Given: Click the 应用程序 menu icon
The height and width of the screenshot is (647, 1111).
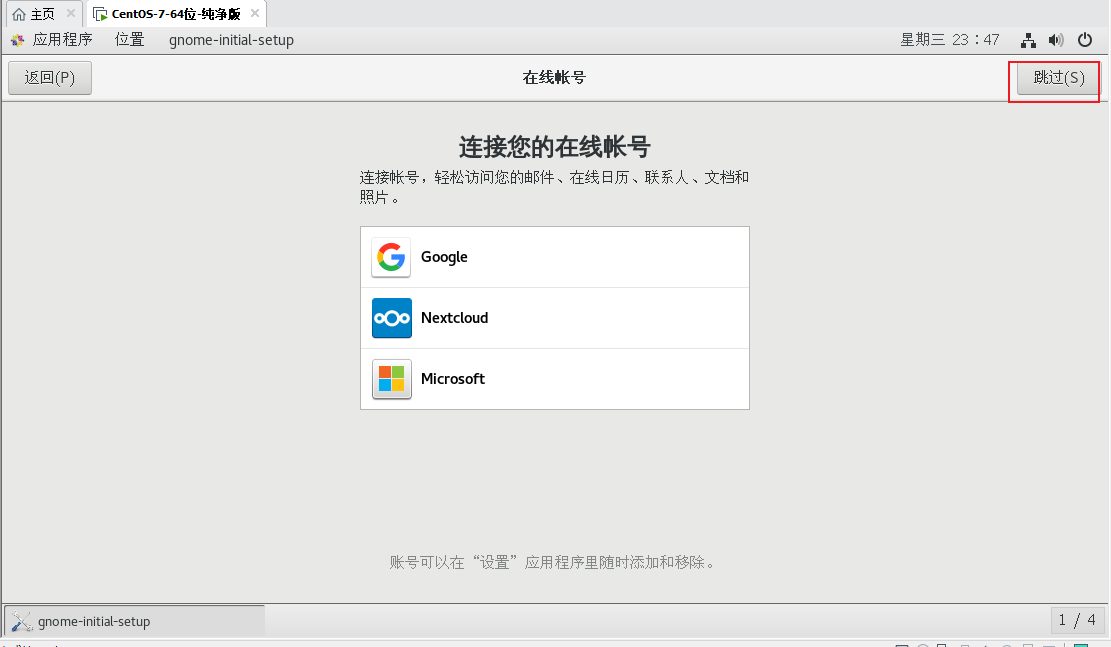Looking at the screenshot, I should tap(18, 40).
